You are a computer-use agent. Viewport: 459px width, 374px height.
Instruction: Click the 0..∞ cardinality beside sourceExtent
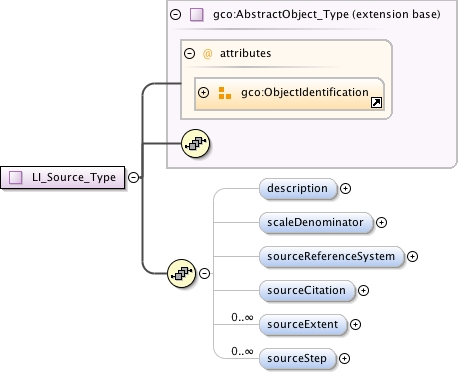pos(242,317)
